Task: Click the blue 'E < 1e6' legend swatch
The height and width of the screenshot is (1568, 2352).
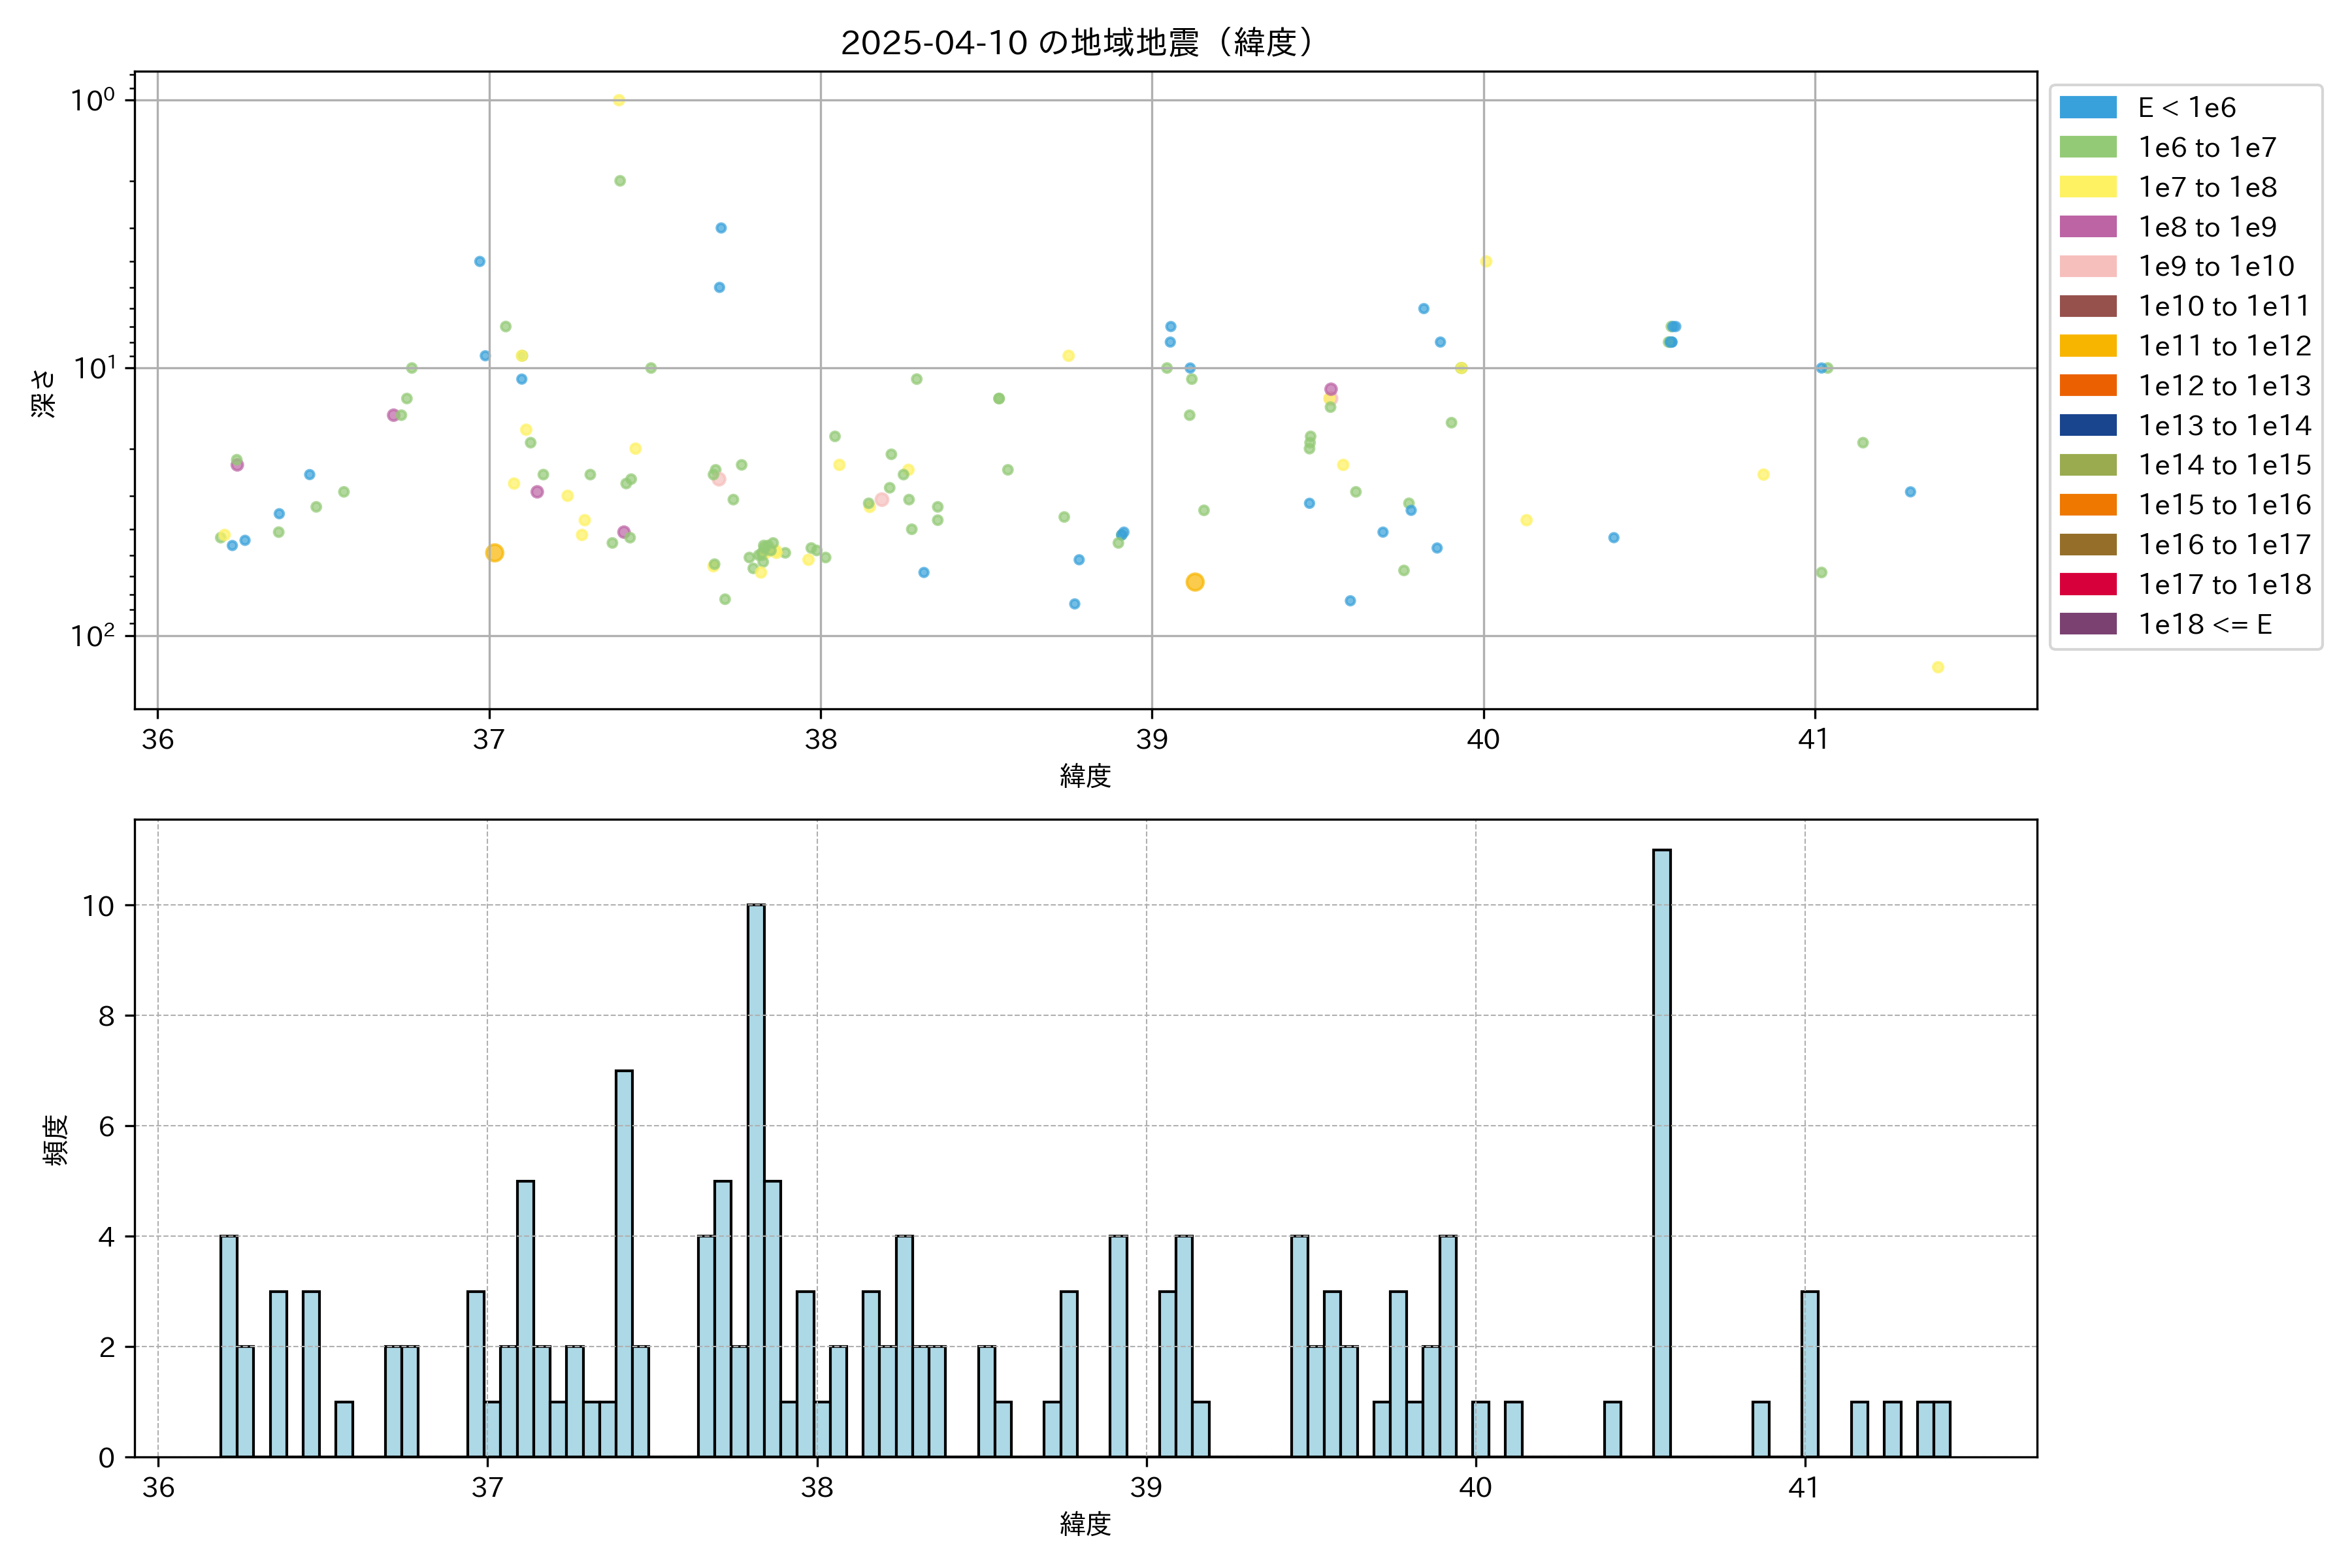Action: coord(2087,108)
